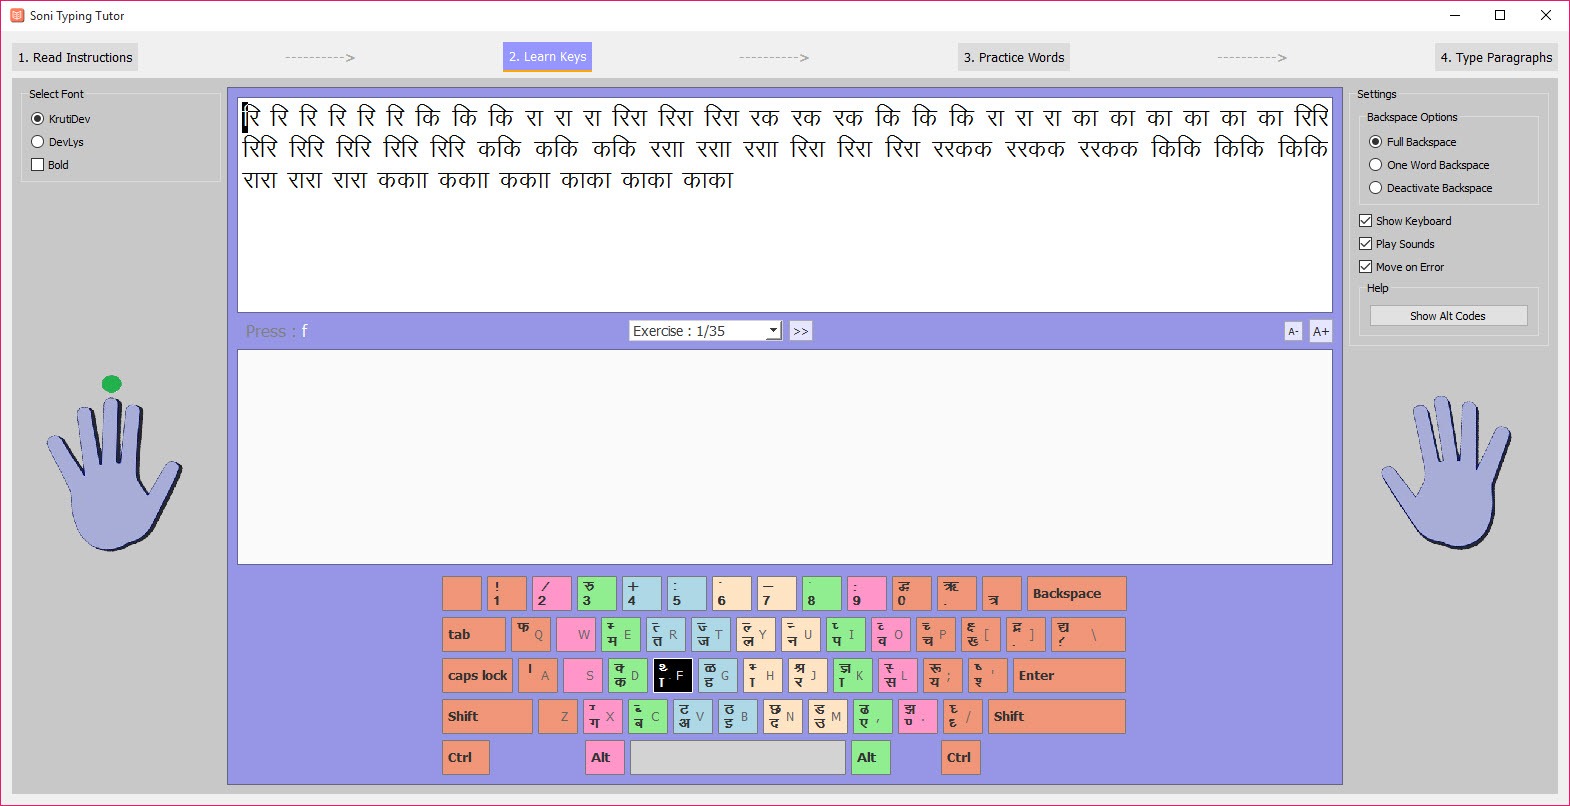Click inside the empty typing area
1570x806 pixels.
click(784, 457)
